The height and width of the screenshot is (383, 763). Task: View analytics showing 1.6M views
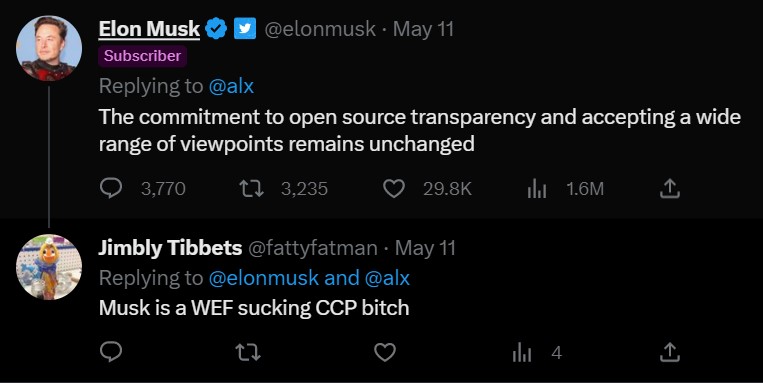pos(537,189)
